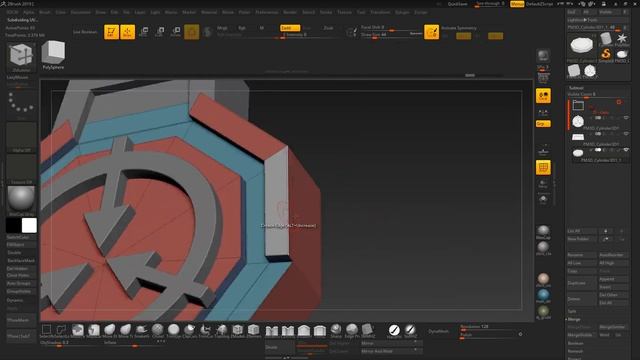Click the first white circular stroke icon

tap(394, 330)
